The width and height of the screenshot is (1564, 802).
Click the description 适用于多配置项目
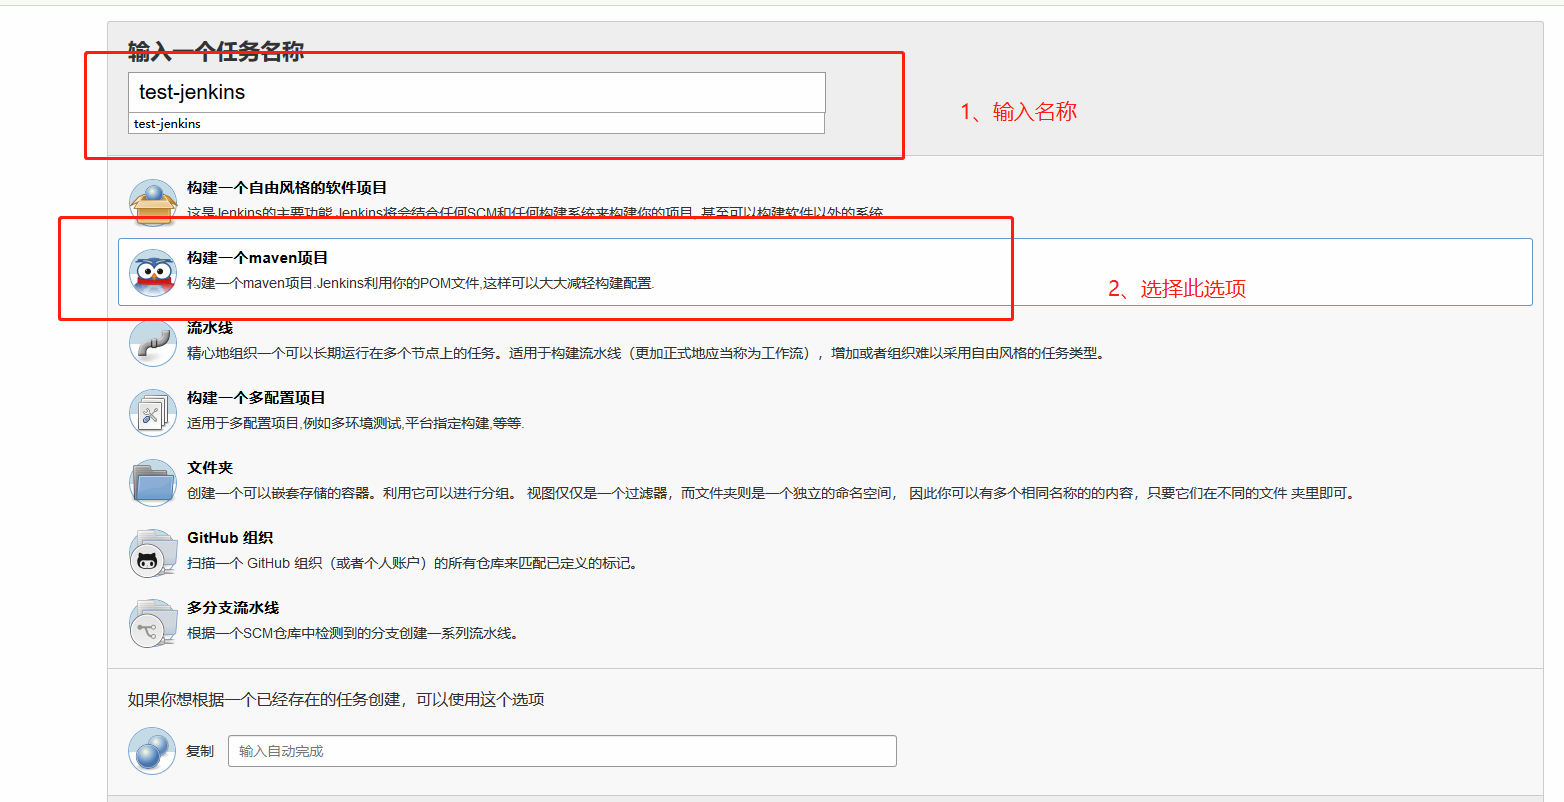tap(356, 423)
